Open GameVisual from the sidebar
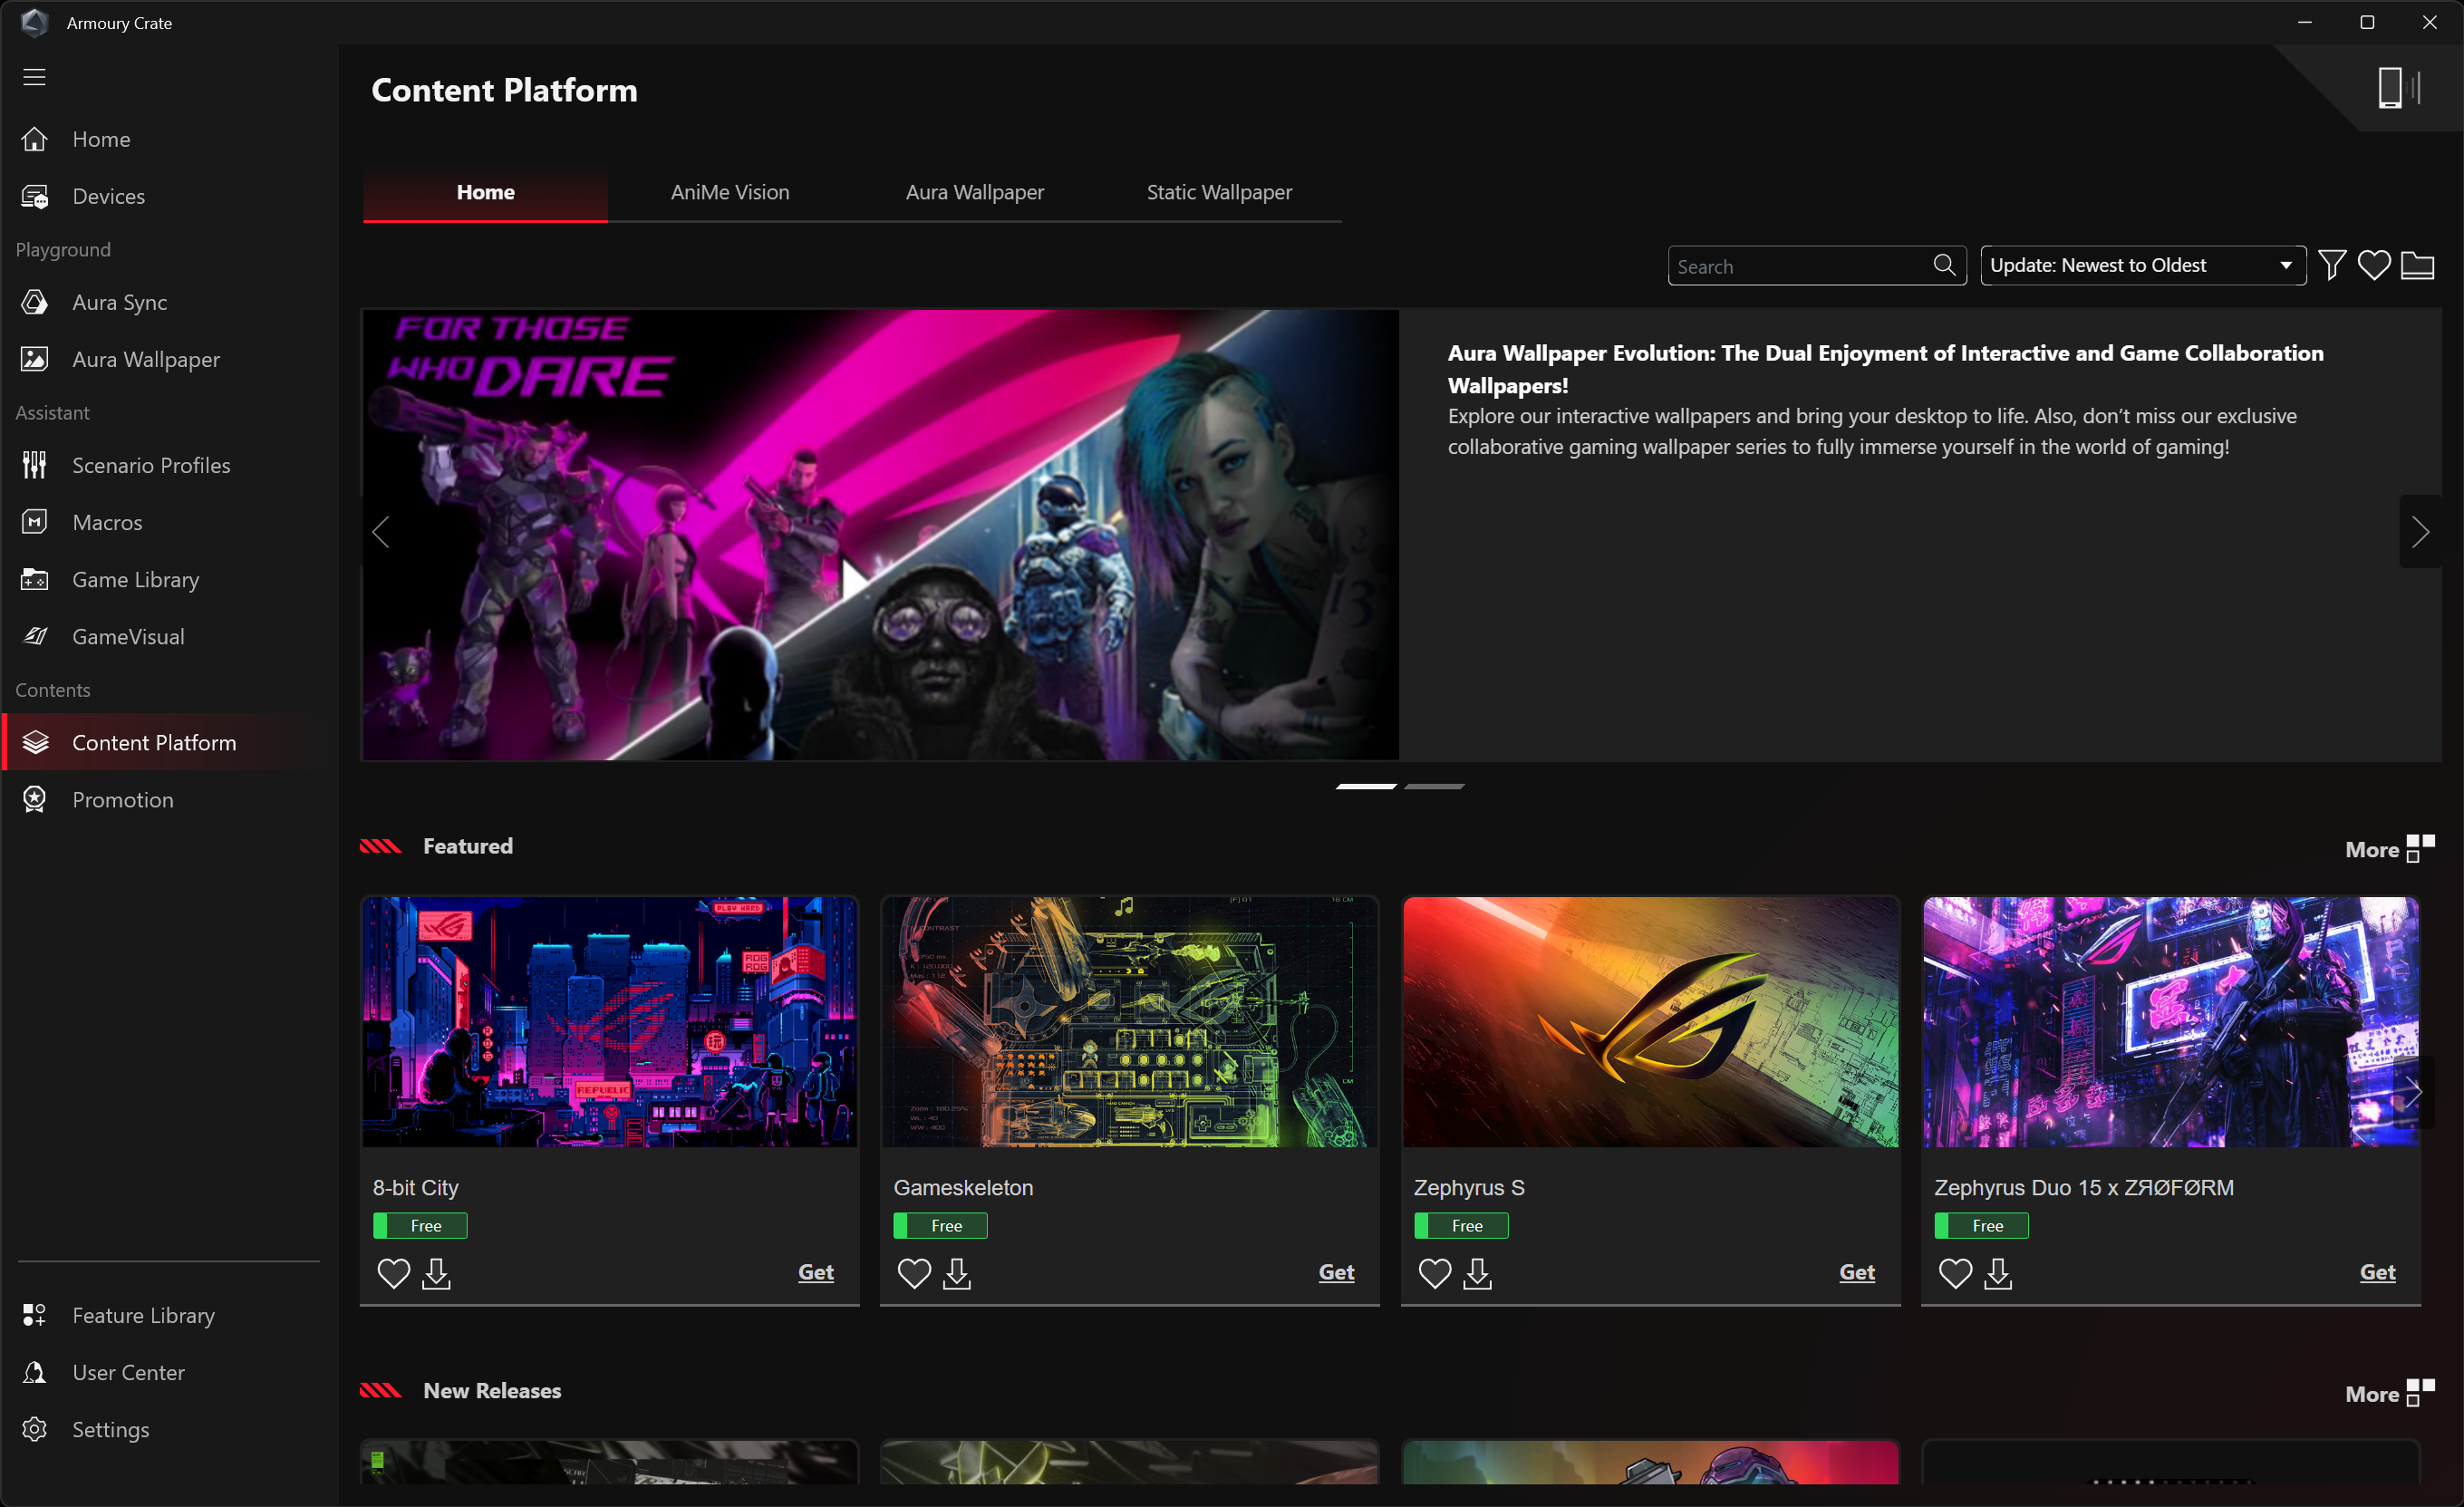The image size is (2464, 1507). 128,636
